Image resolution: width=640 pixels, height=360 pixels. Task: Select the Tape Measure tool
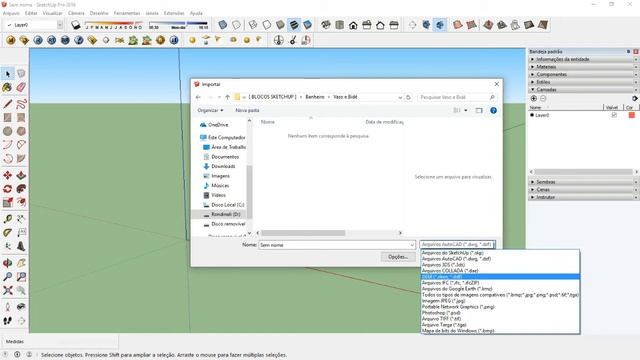[8, 219]
